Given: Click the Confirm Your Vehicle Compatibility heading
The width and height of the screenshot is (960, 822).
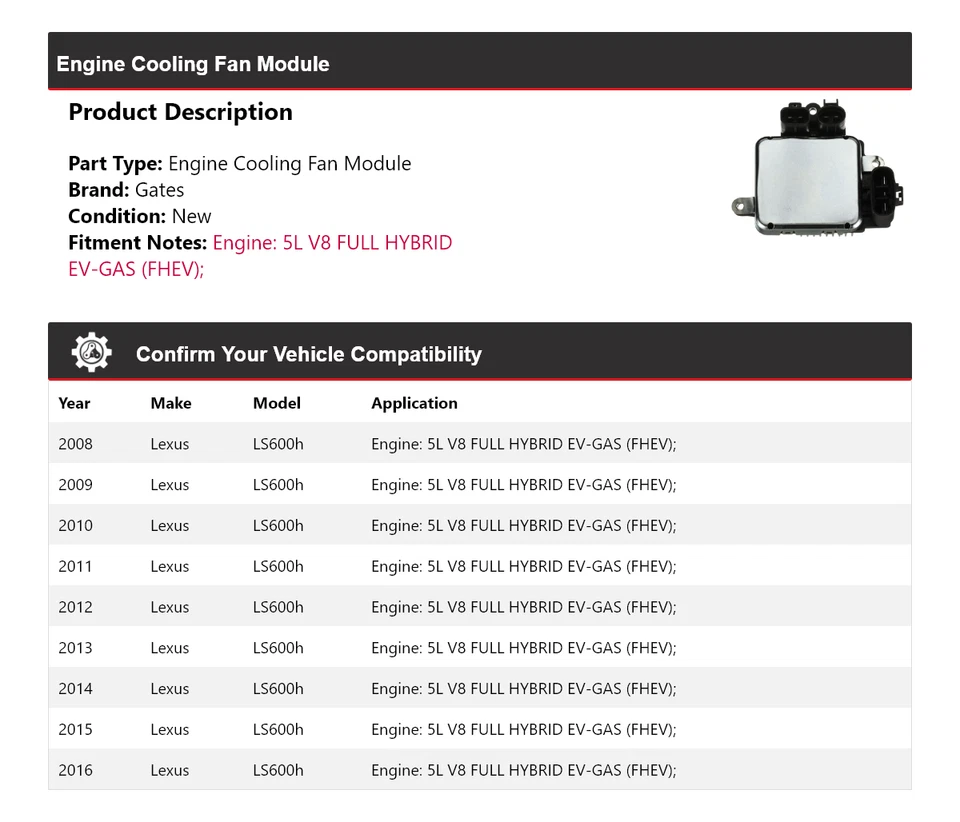Looking at the screenshot, I should point(309,354).
